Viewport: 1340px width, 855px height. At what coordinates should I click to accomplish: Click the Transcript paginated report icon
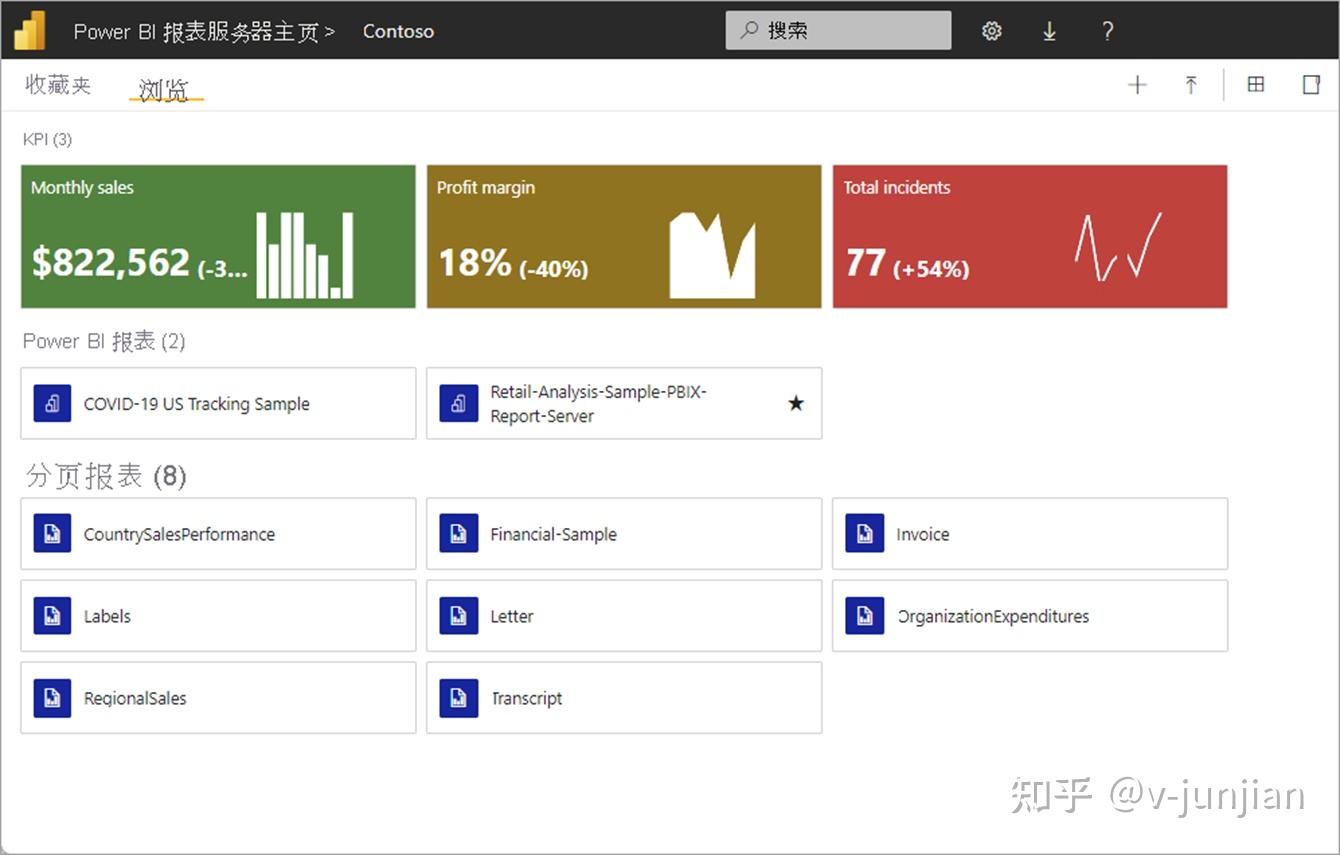coord(458,697)
